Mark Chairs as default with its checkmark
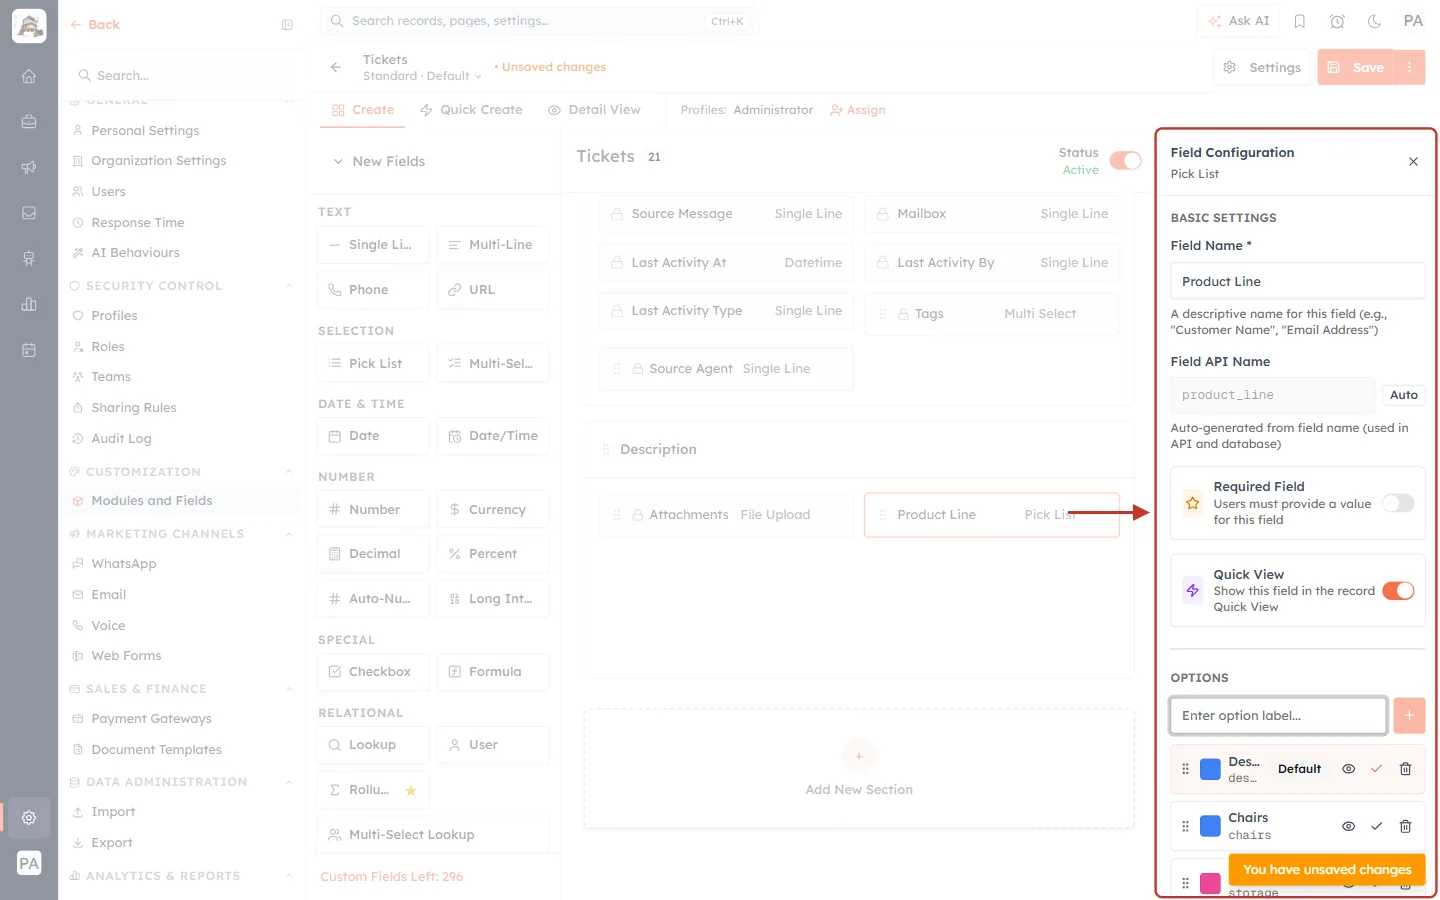Viewport: 1440px width, 900px height. (1376, 826)
